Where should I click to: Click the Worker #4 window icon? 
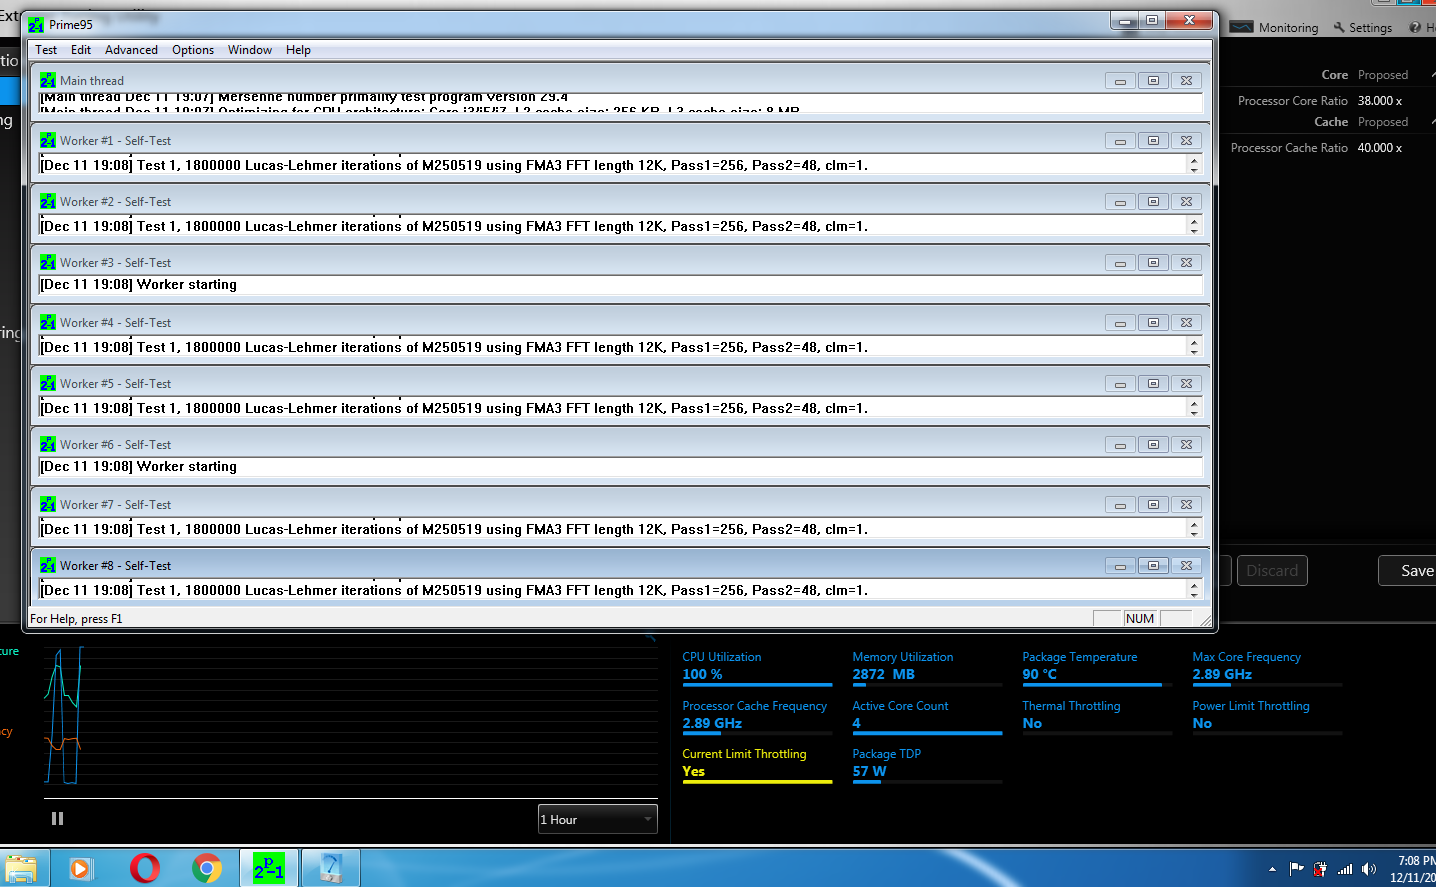click(48, 322)
